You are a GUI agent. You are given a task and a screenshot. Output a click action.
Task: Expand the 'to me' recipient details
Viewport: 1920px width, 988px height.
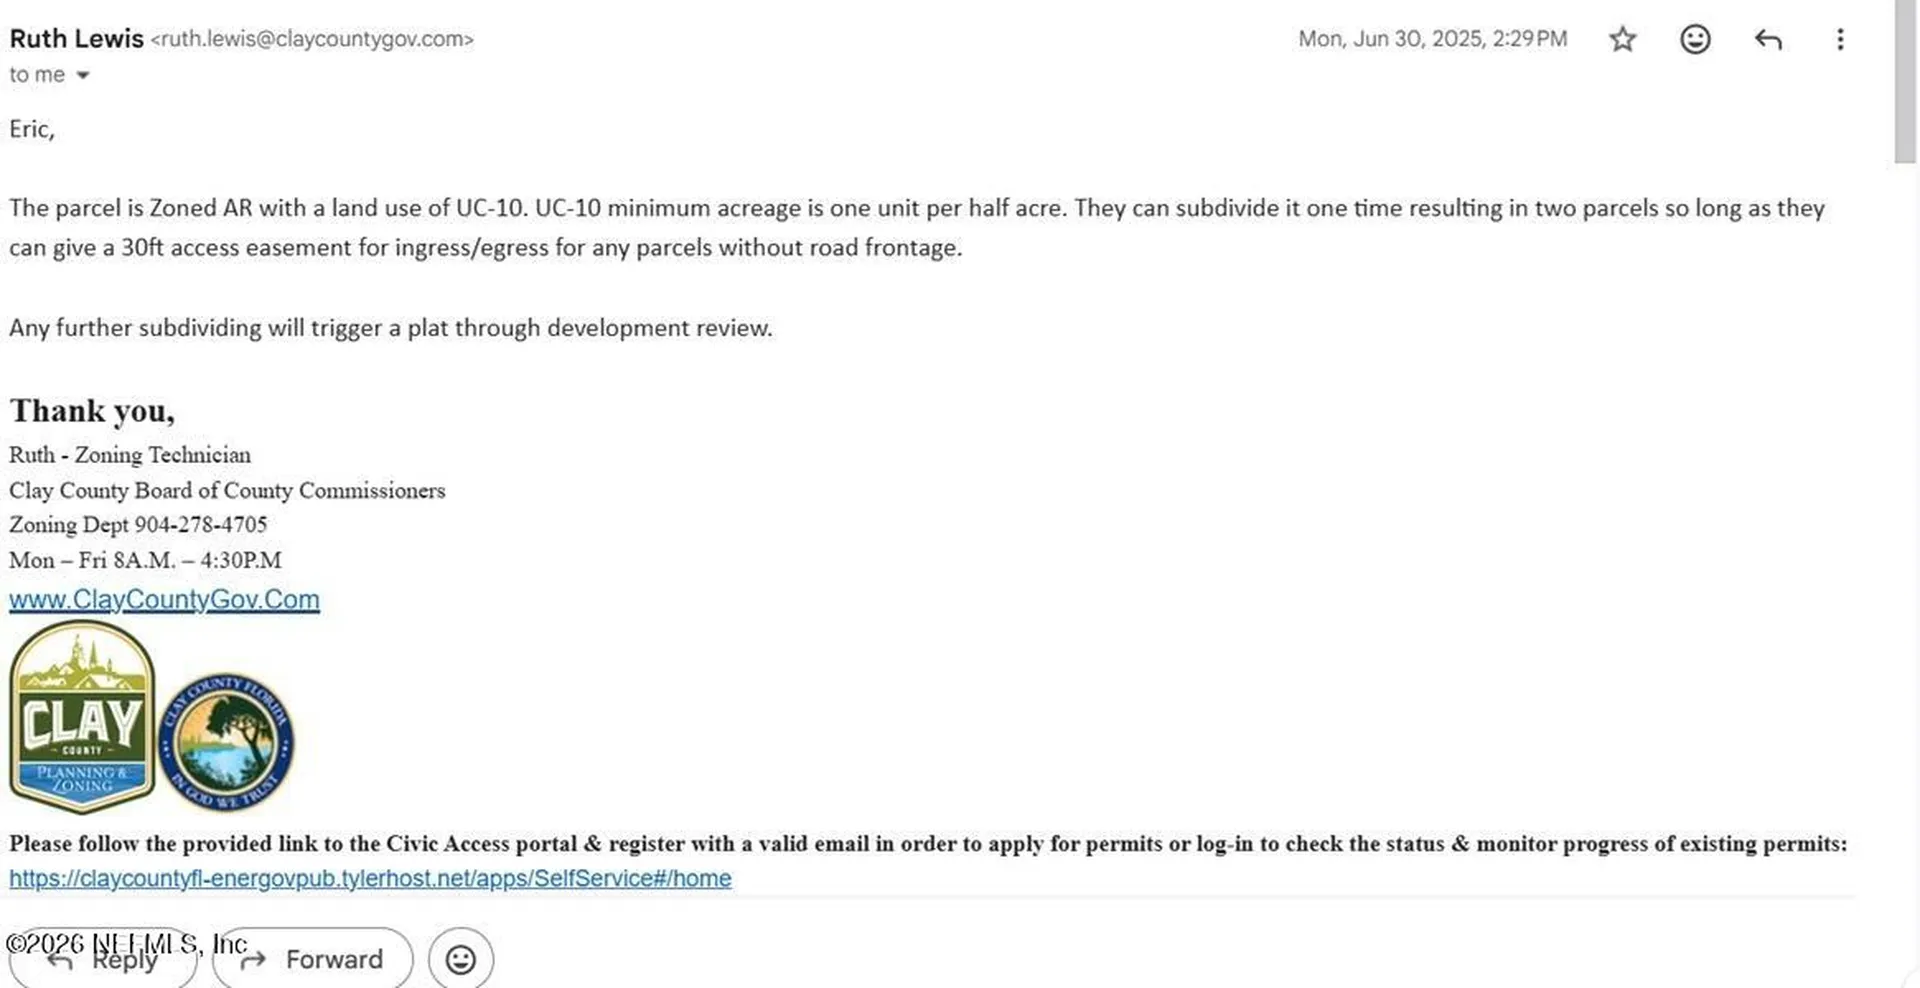point(83,75)
